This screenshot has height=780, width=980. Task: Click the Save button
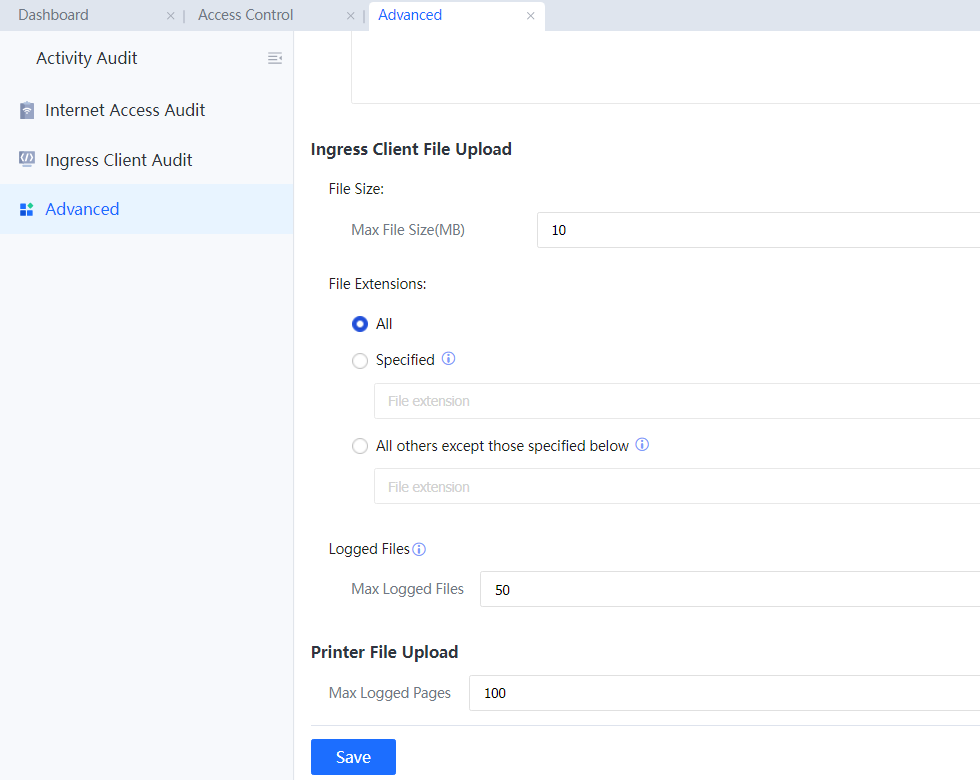tap(353, 757)
